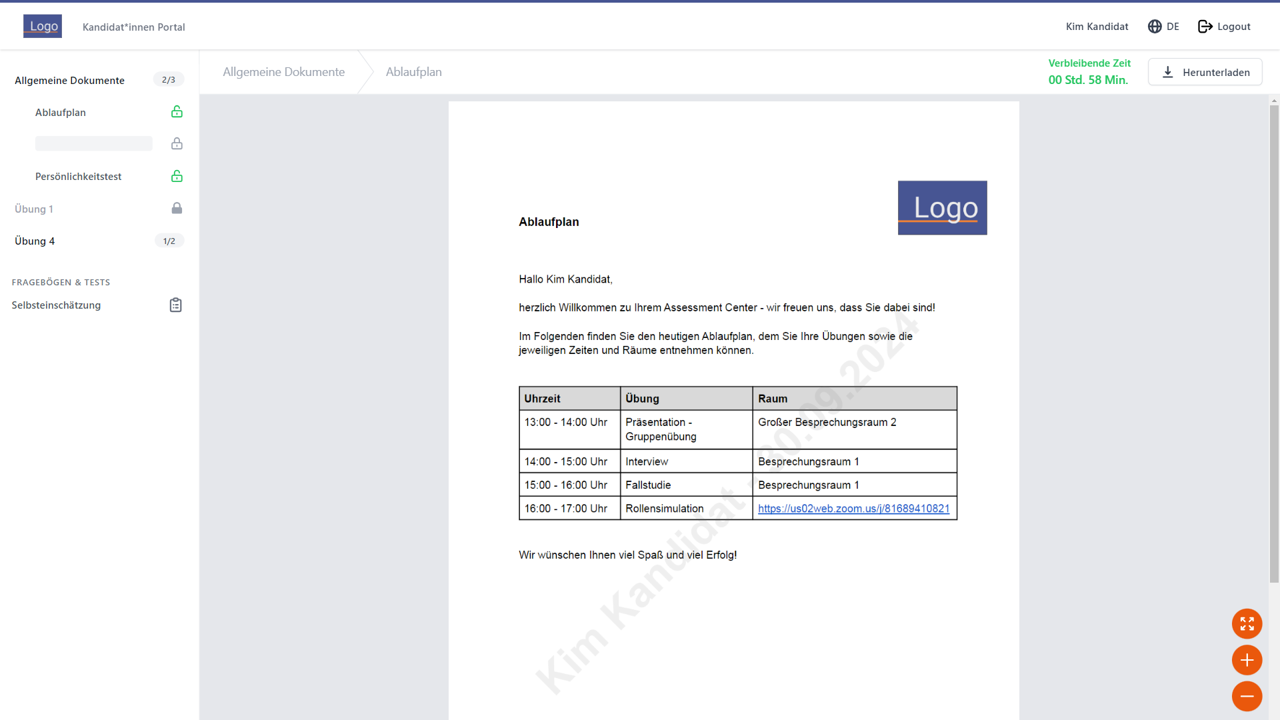Image resolution: width=1280 pixels, height=720 pixels.
Task: Click the Ablaufplan heading in the document
Action: pyautogui.click(x=549, y=222)
